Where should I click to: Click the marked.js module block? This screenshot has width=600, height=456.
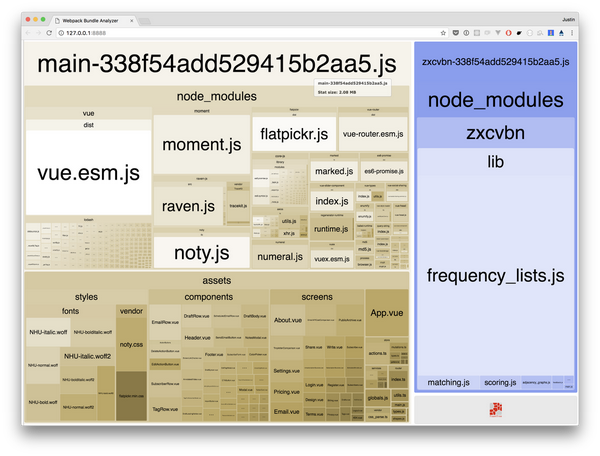[334, 171]
